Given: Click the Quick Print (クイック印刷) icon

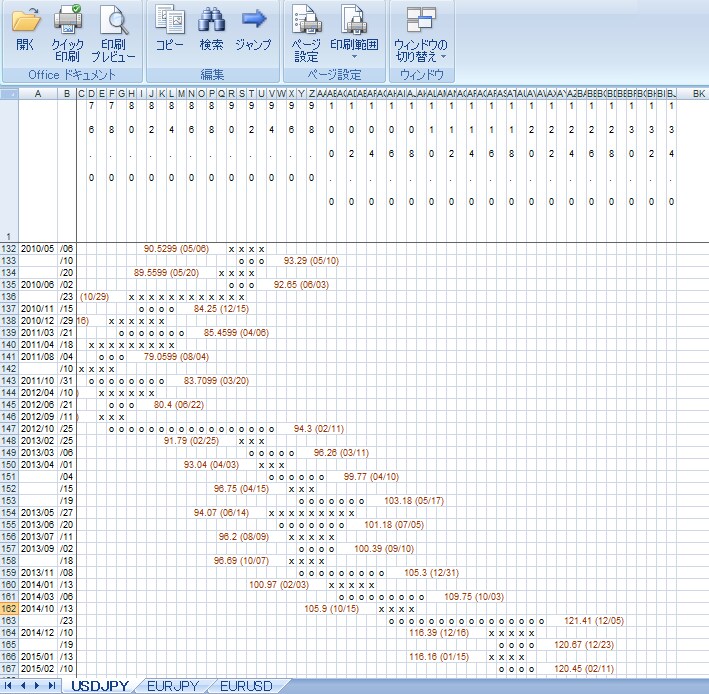Looking at the screenshot, I should coord(68,19).
